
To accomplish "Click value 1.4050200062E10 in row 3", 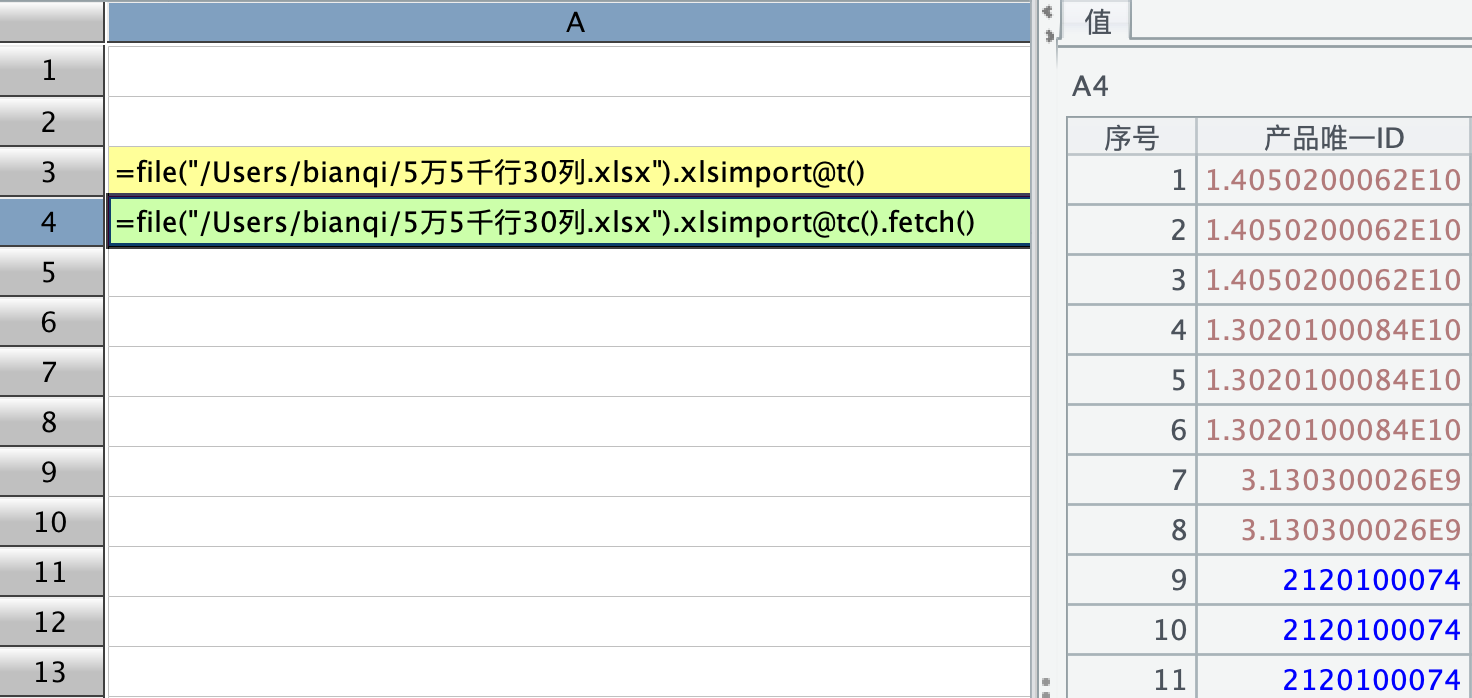I will [x=1334, y=280].
